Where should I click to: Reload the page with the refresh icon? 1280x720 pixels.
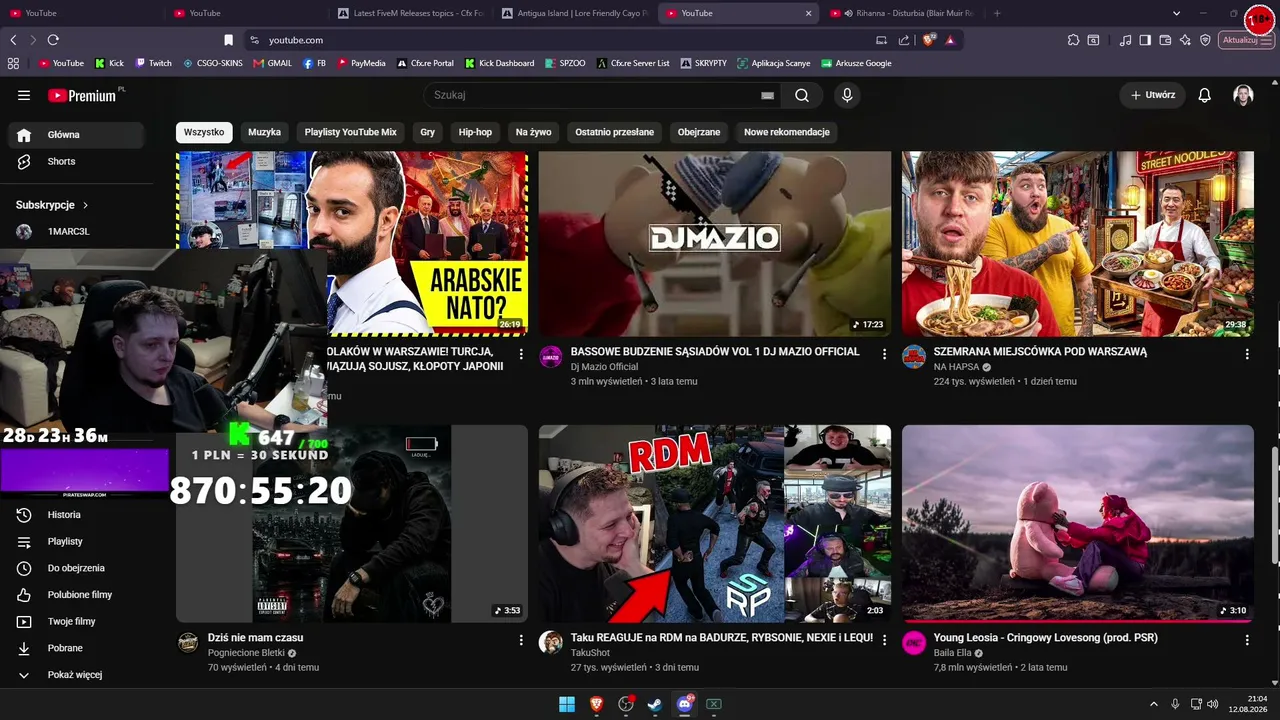tap(53, 40)
